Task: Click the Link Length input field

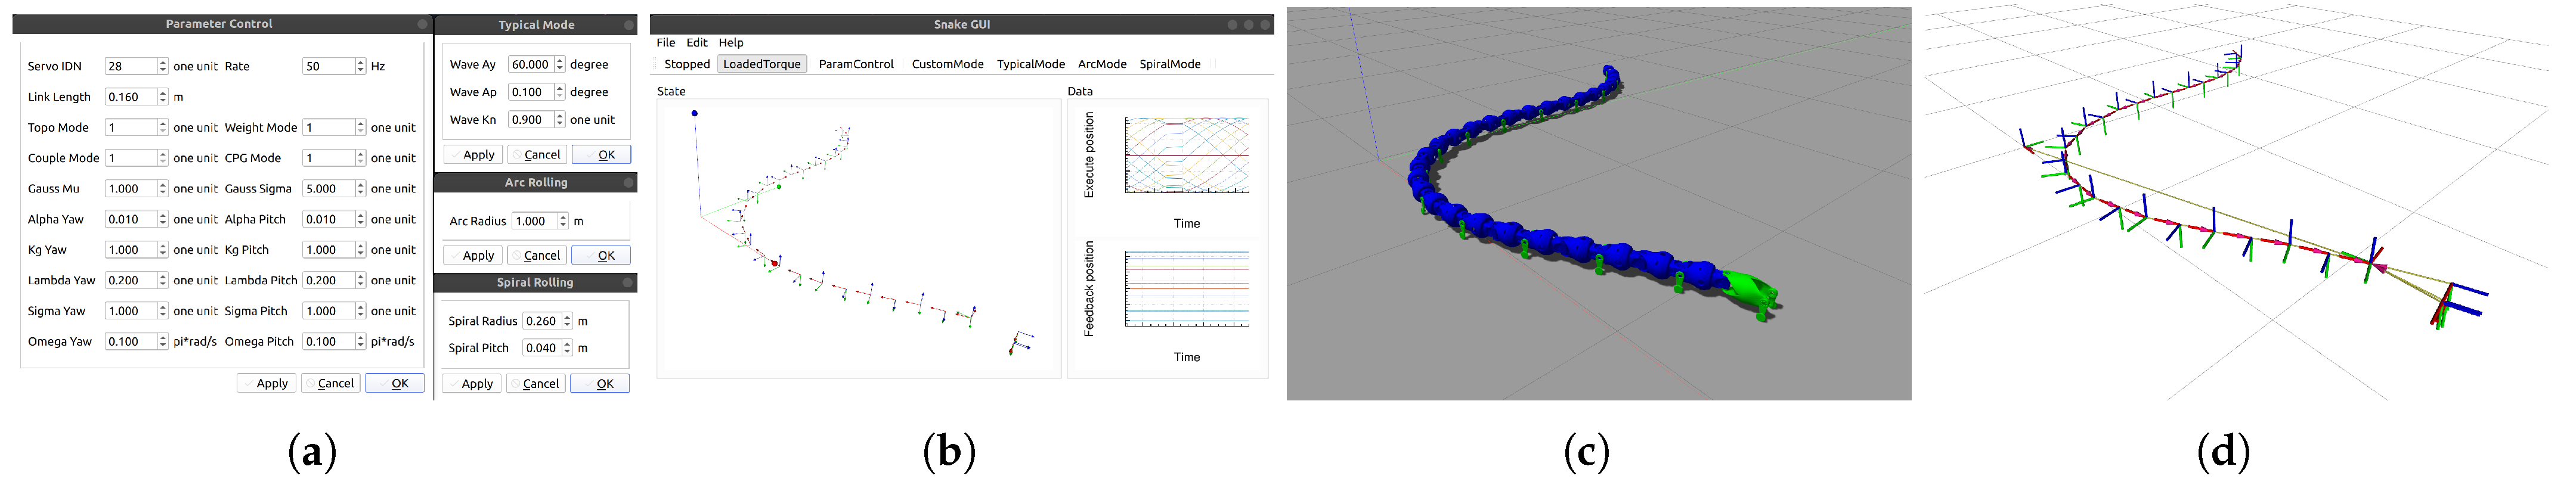Action: (130, 97)
